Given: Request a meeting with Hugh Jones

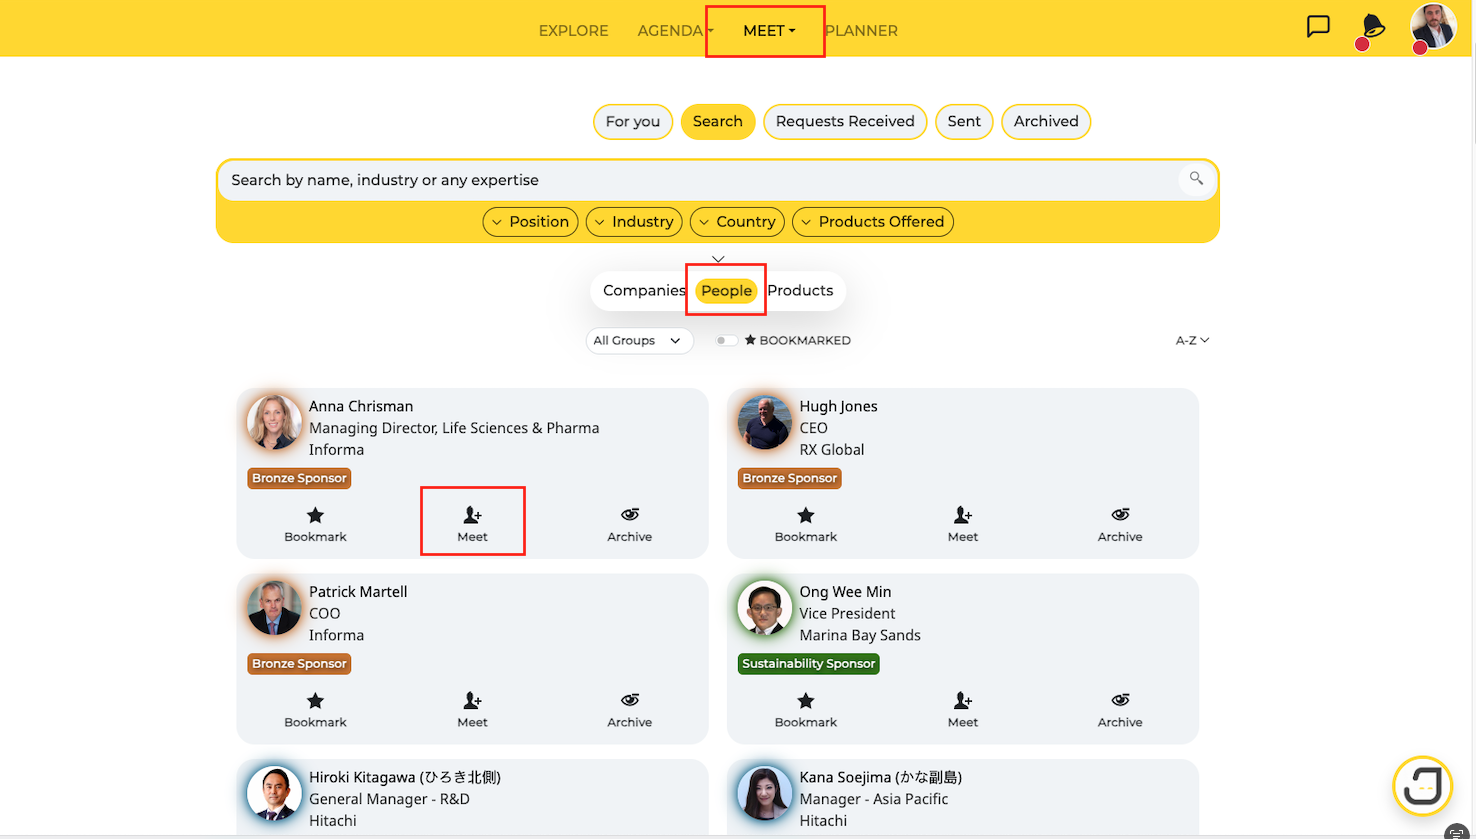Looking at the screenshot, I should click(x=963, y=524).
